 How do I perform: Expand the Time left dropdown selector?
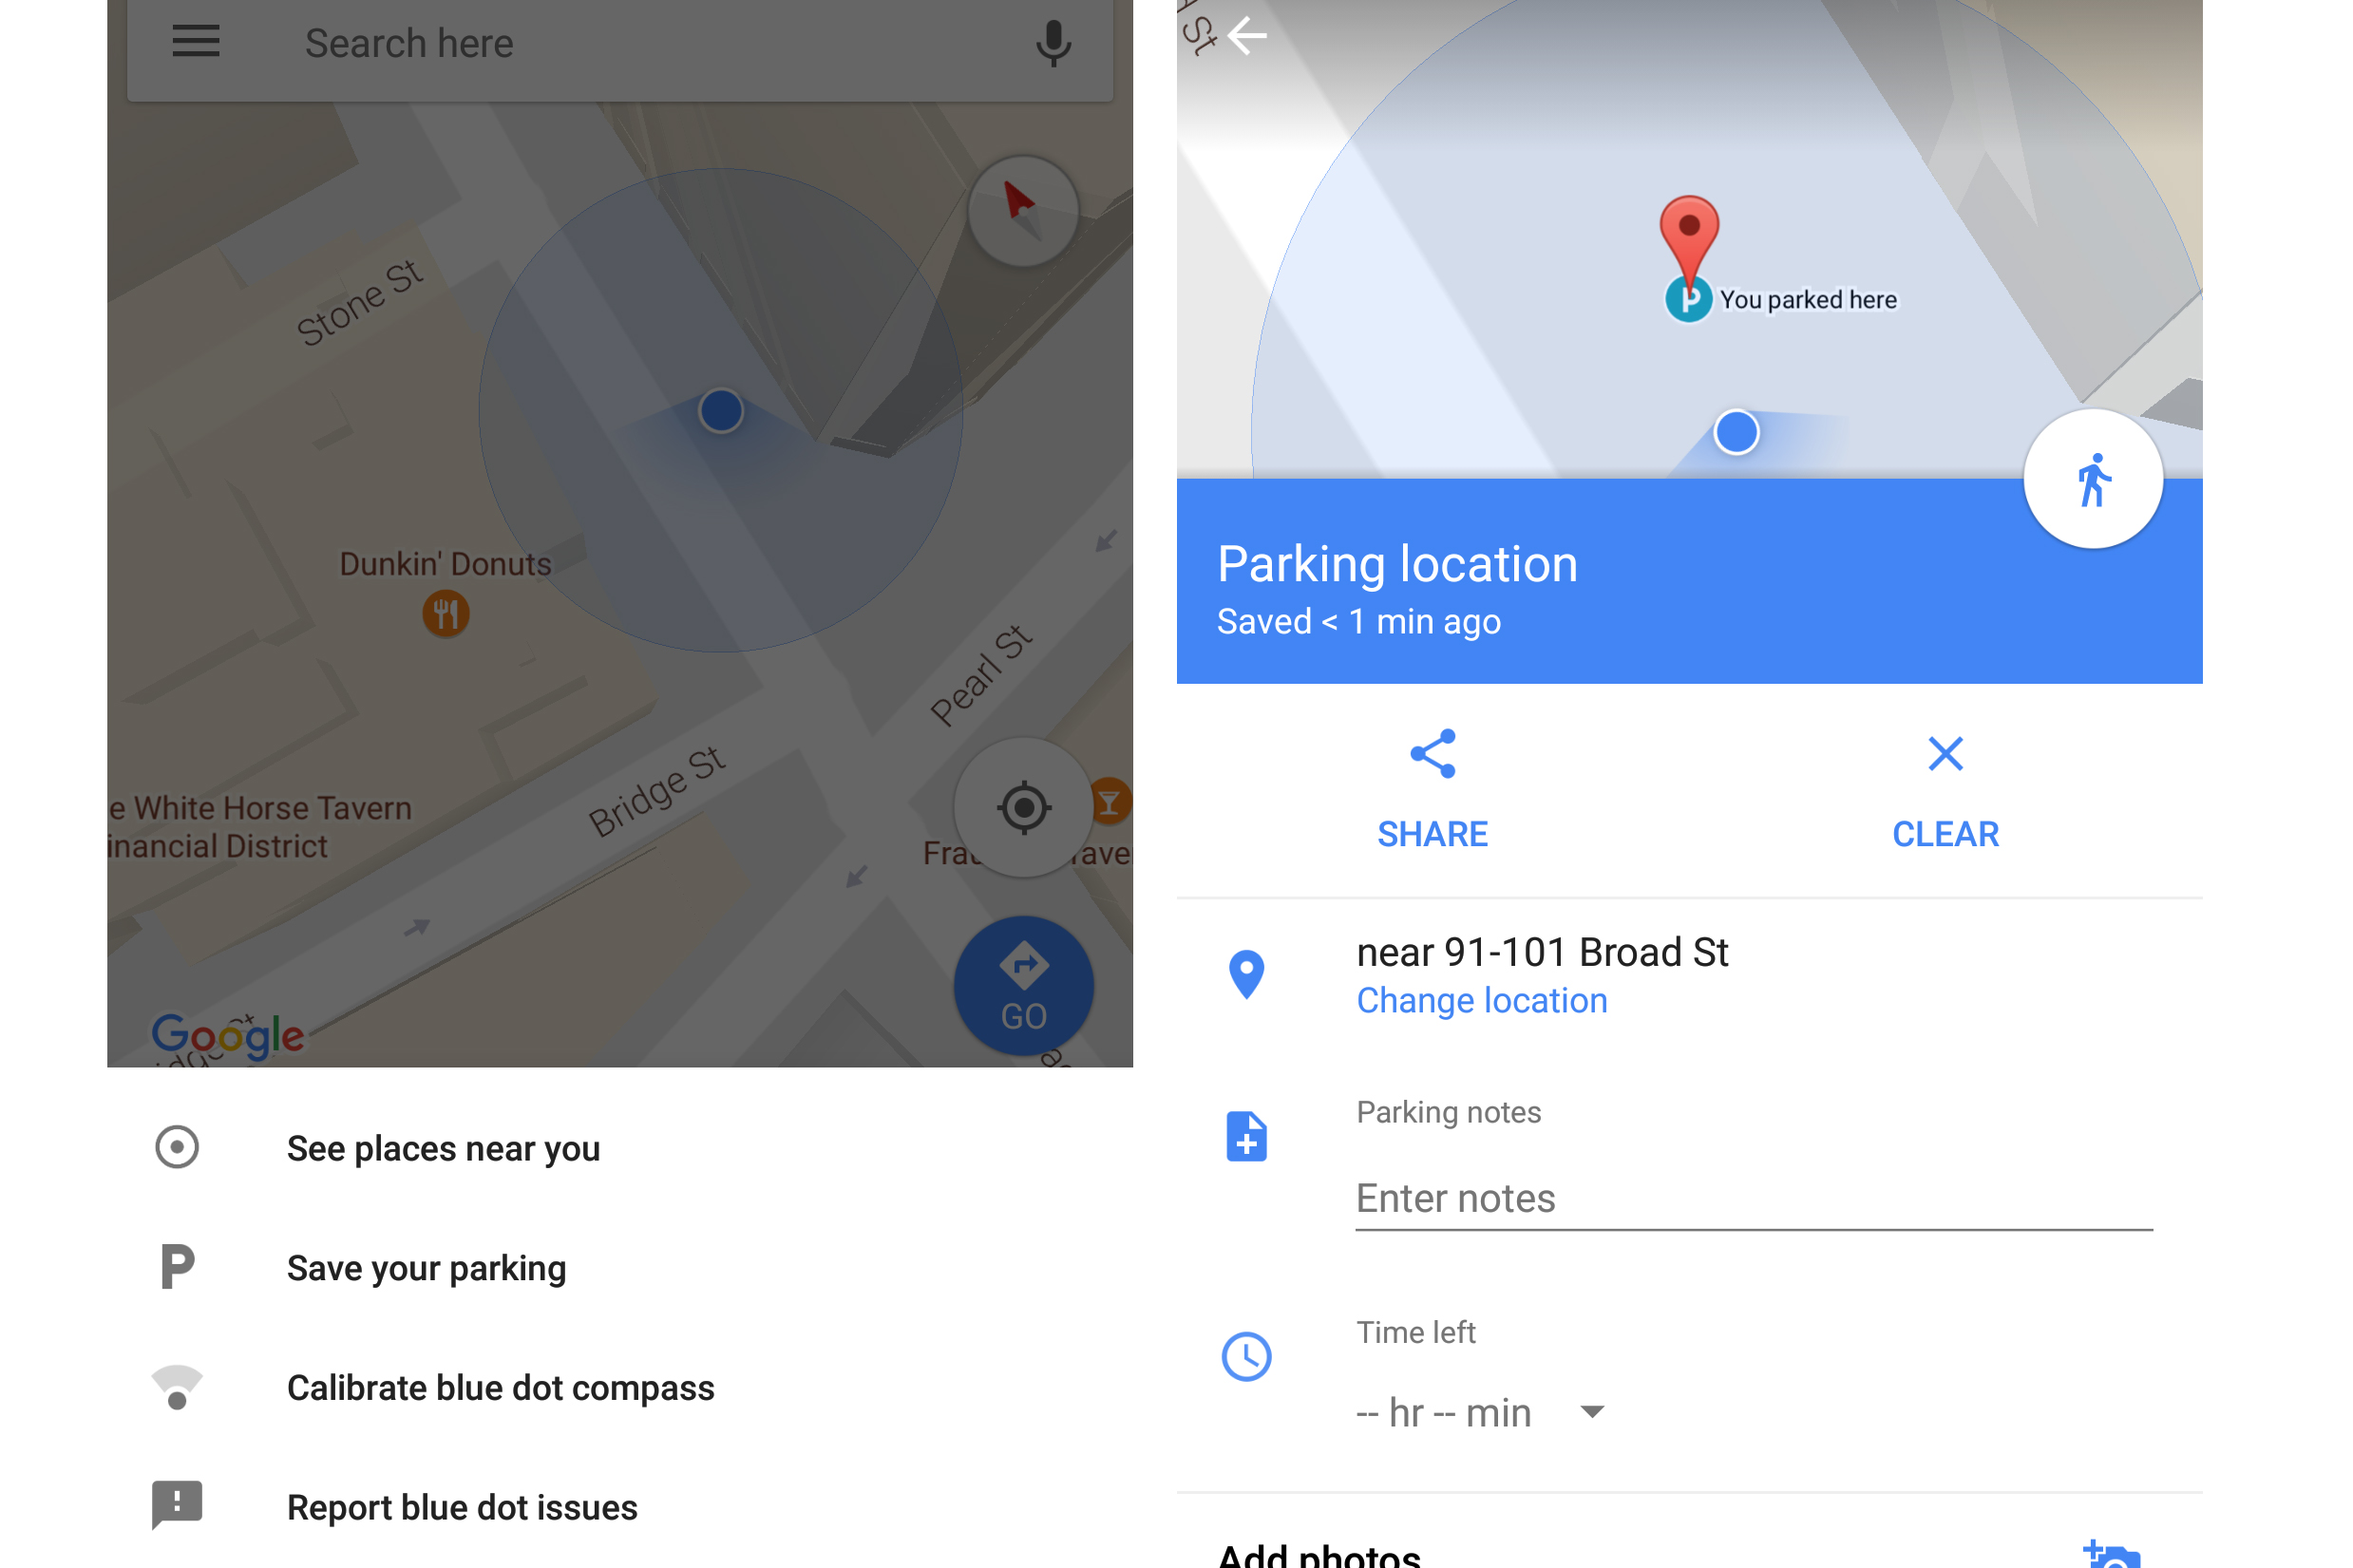click(x=1596, y=1383)
